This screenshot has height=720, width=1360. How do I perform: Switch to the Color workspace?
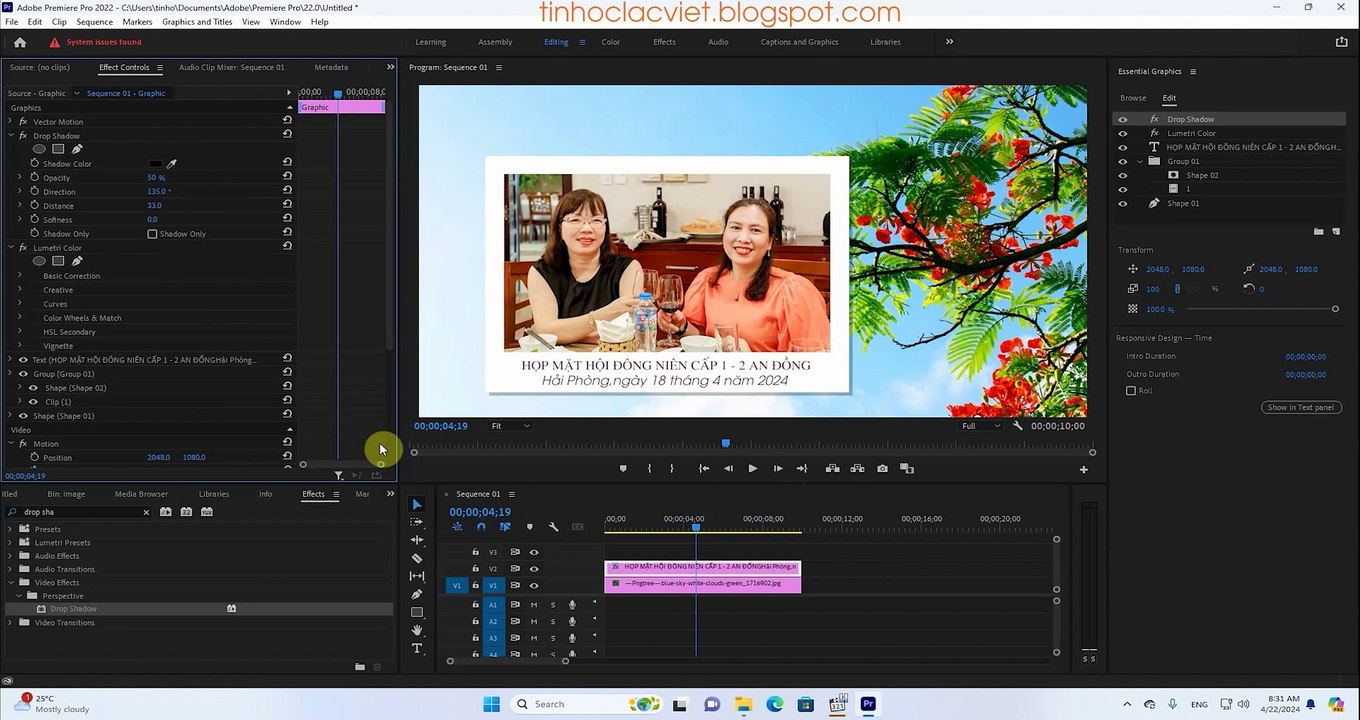point(611,42)
